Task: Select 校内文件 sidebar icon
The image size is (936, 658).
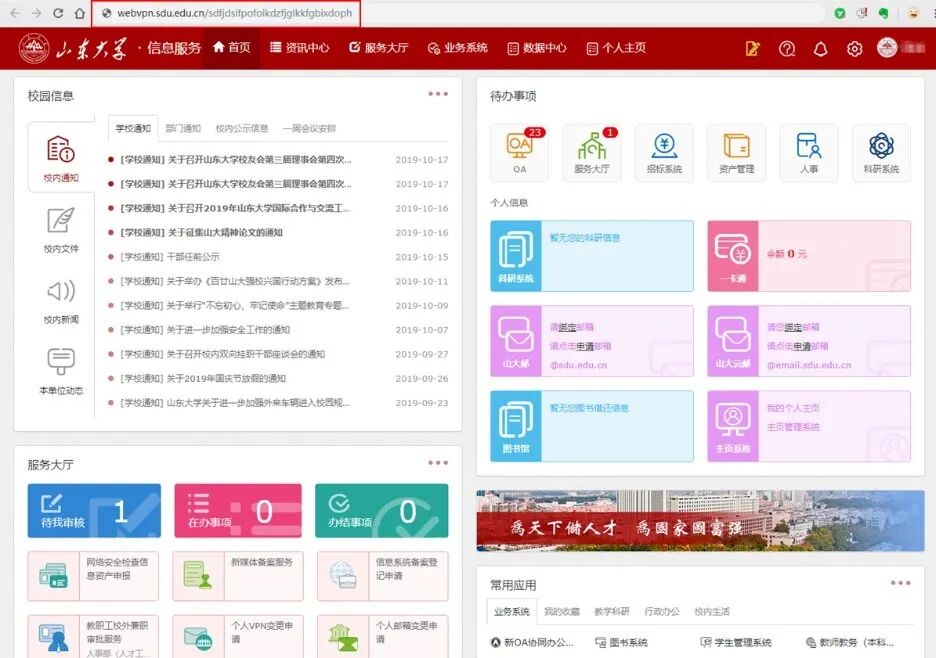Action: point(61,230)
